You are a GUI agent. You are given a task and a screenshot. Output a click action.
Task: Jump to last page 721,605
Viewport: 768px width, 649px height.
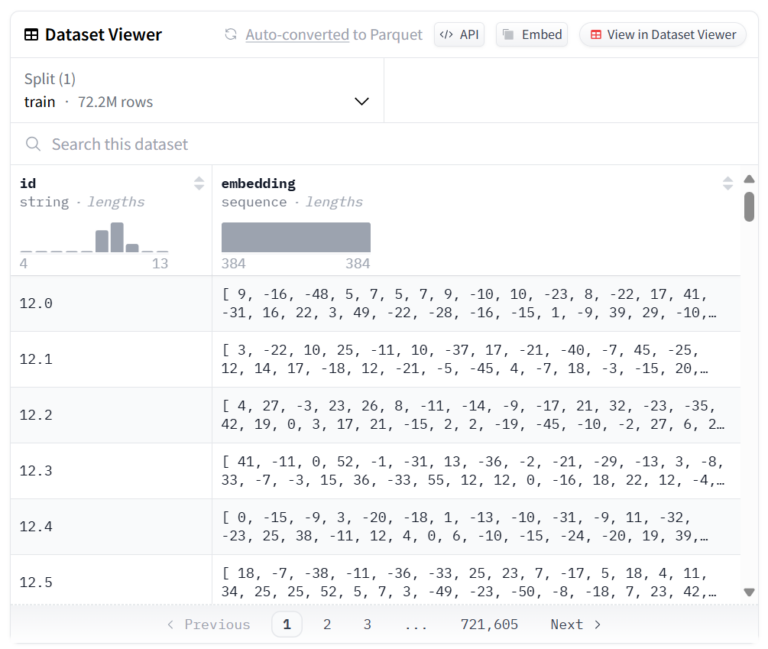tap(489, 624)
